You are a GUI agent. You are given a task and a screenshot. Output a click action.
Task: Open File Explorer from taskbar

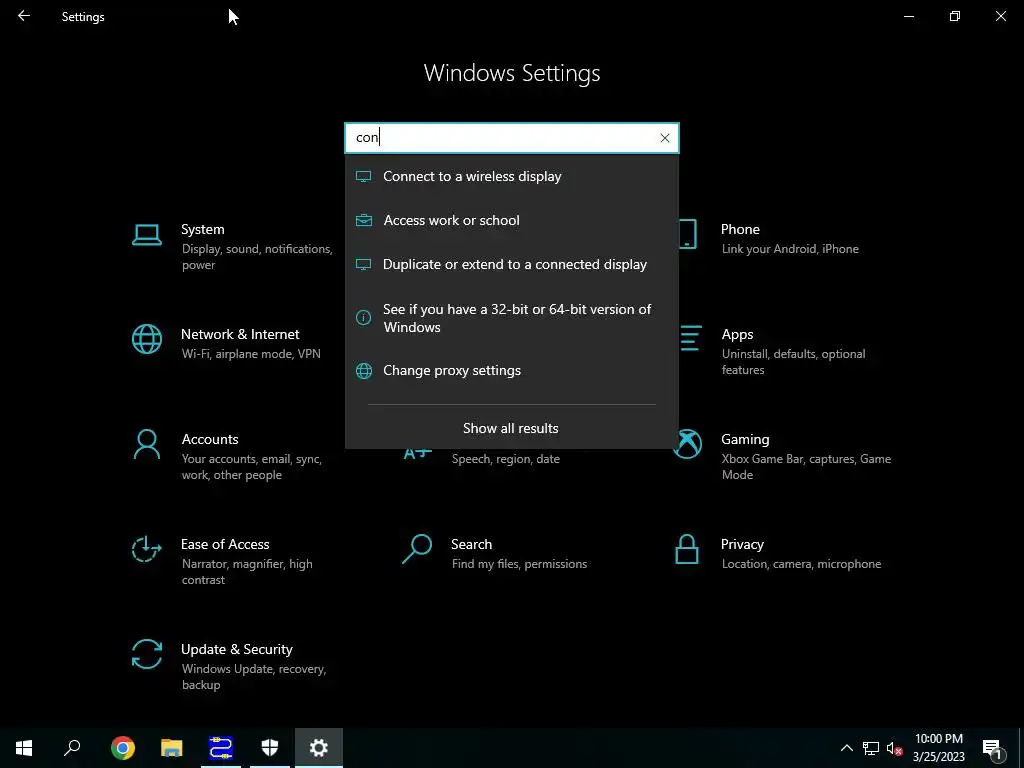172,748
